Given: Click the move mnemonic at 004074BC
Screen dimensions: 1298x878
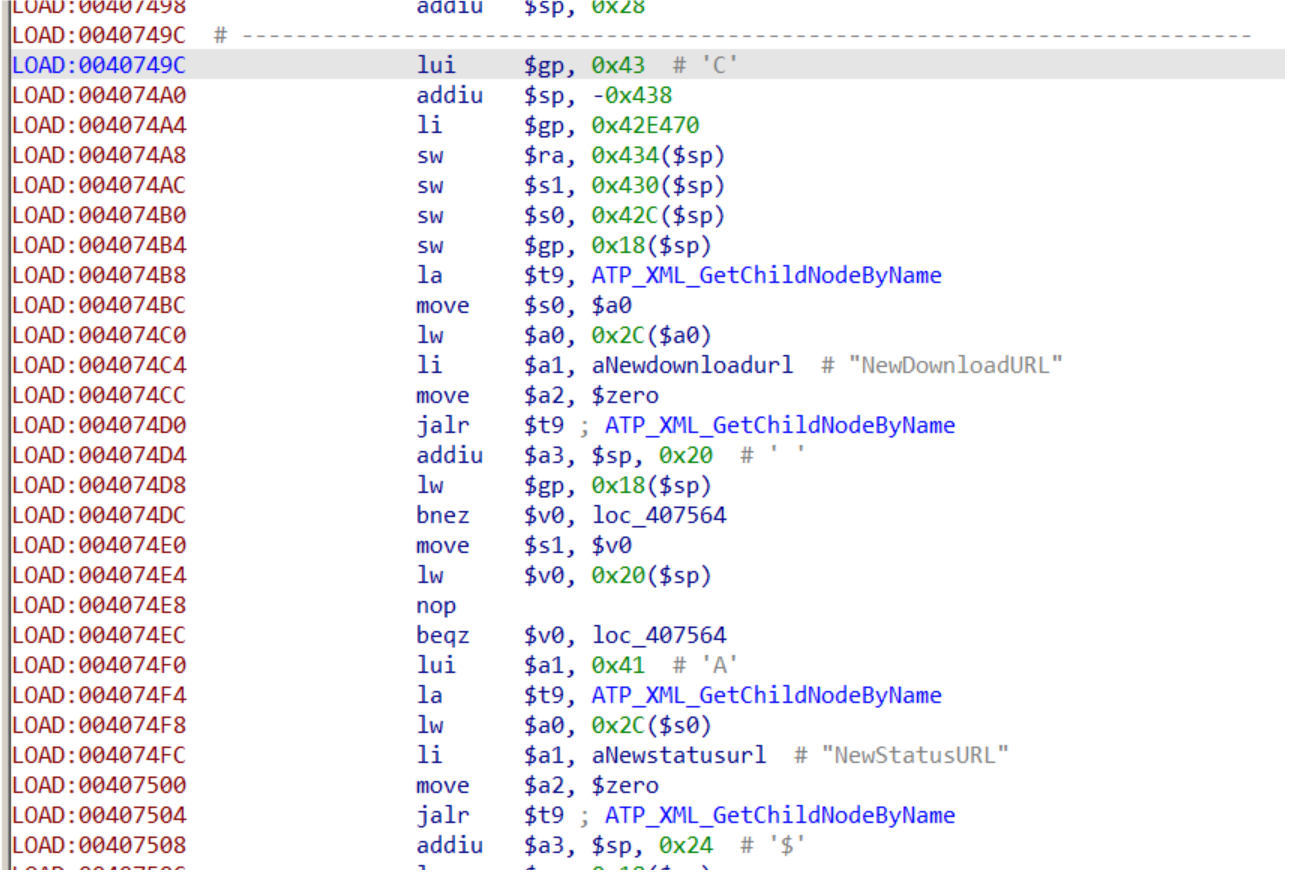Looking at the screenshot, I should [x=443, y=305].
